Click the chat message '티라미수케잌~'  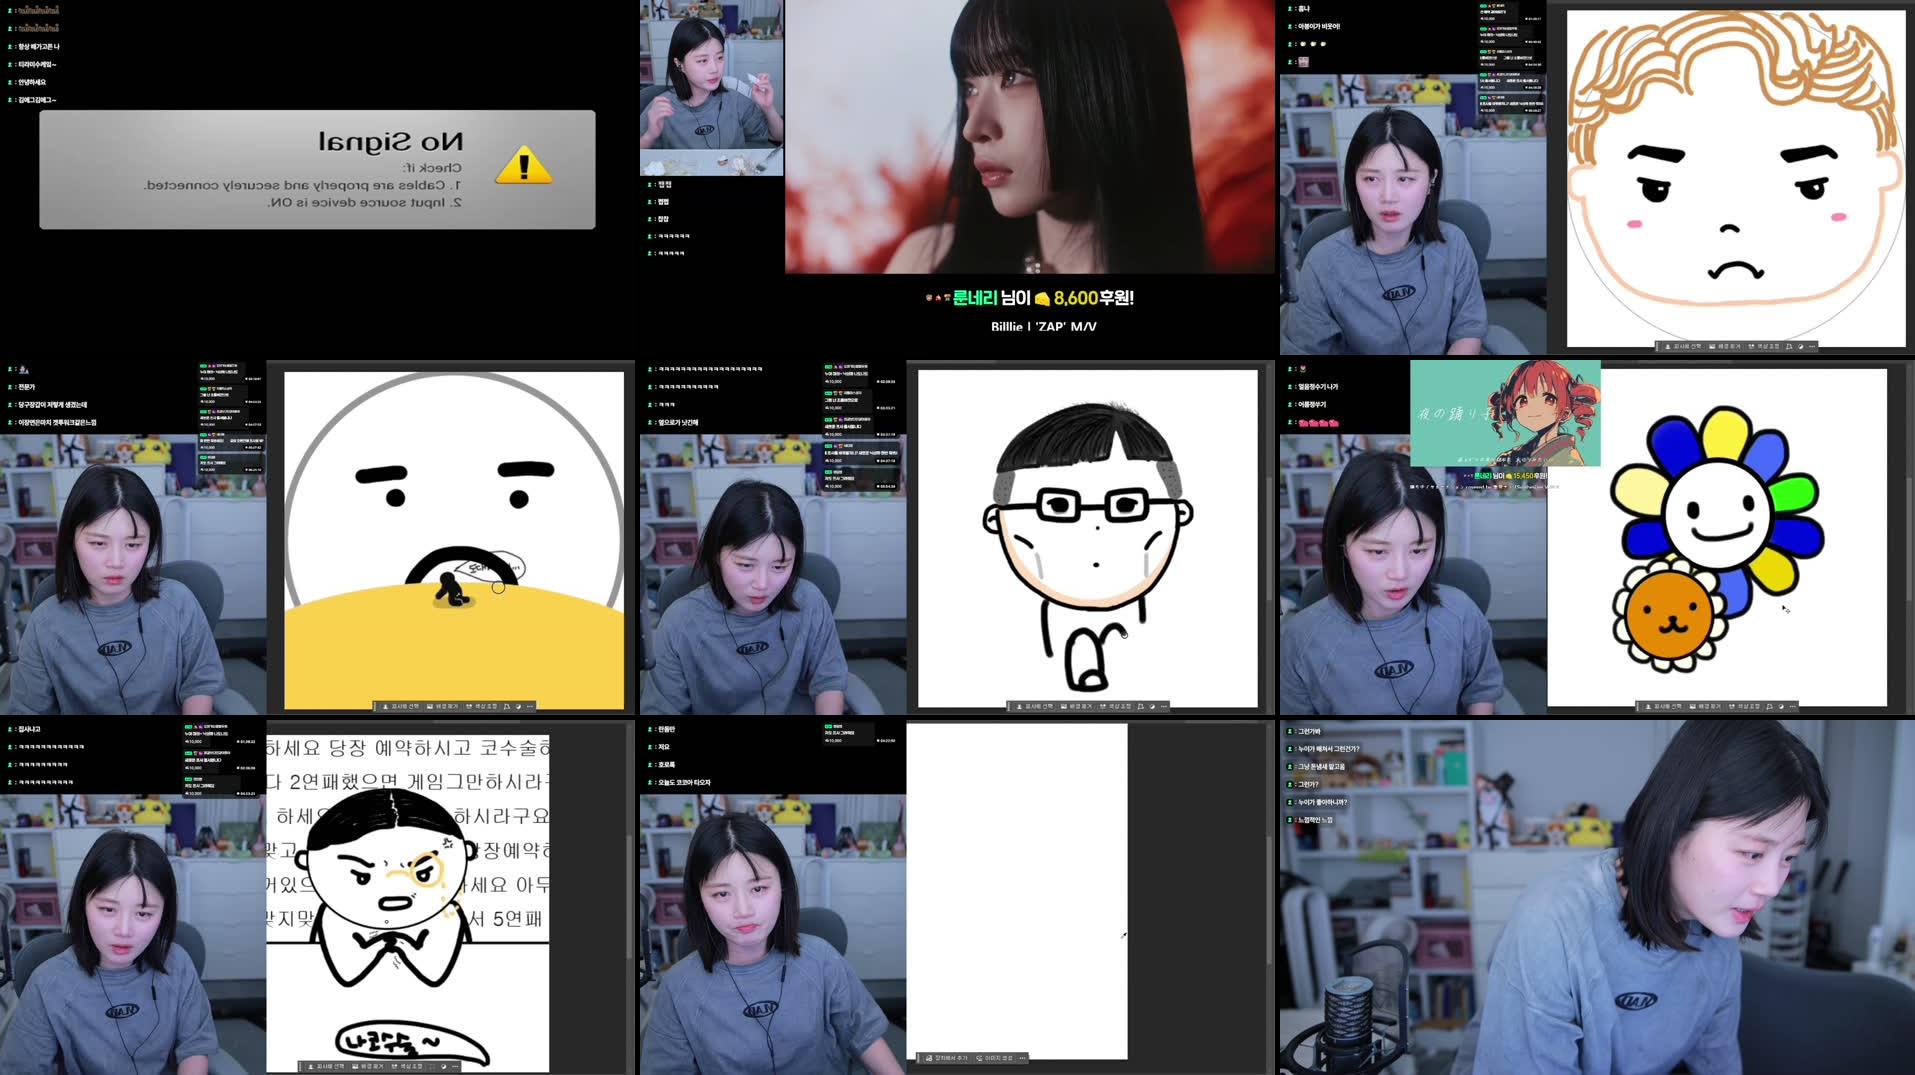click(37, 64)
